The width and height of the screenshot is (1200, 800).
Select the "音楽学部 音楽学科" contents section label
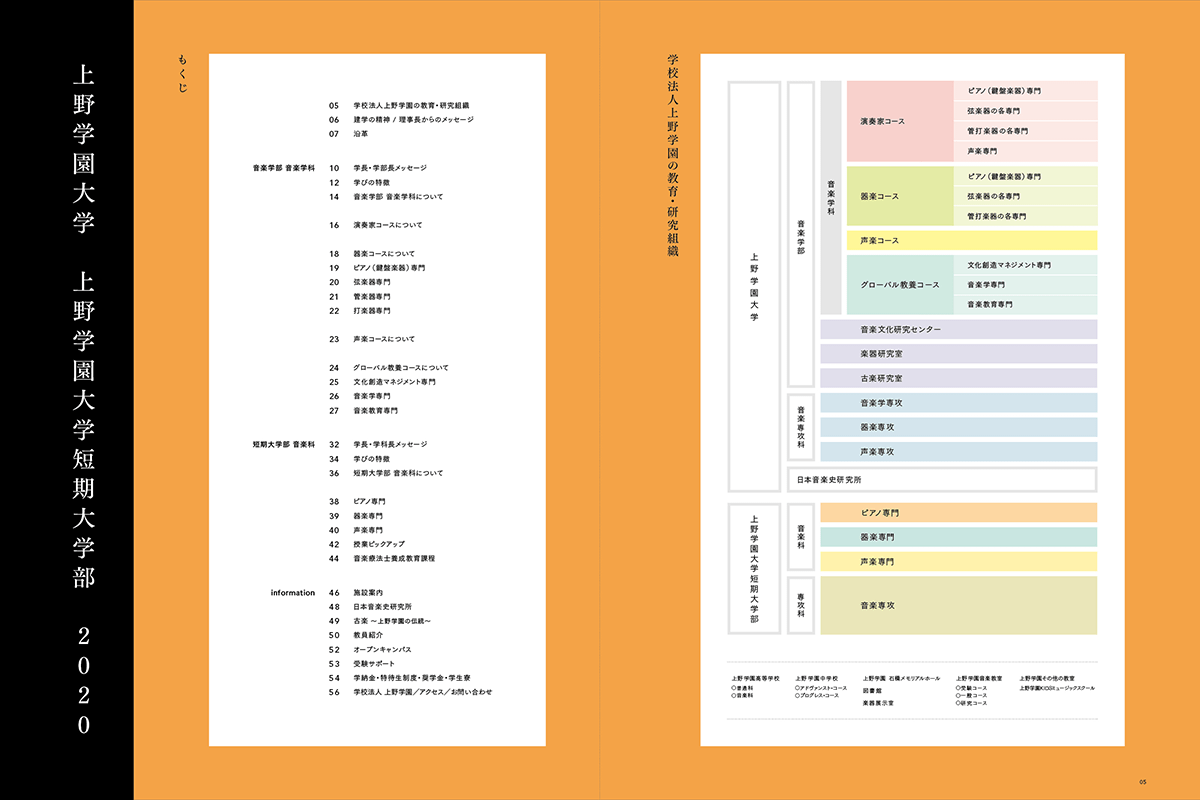pyautogui.click(x=284, y=168)
